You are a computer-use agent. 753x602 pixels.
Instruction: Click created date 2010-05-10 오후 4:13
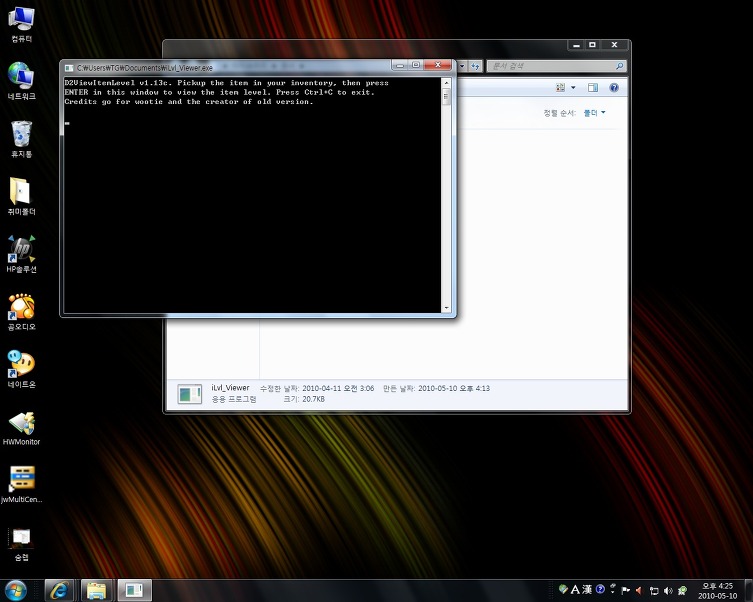coord(454,388)
